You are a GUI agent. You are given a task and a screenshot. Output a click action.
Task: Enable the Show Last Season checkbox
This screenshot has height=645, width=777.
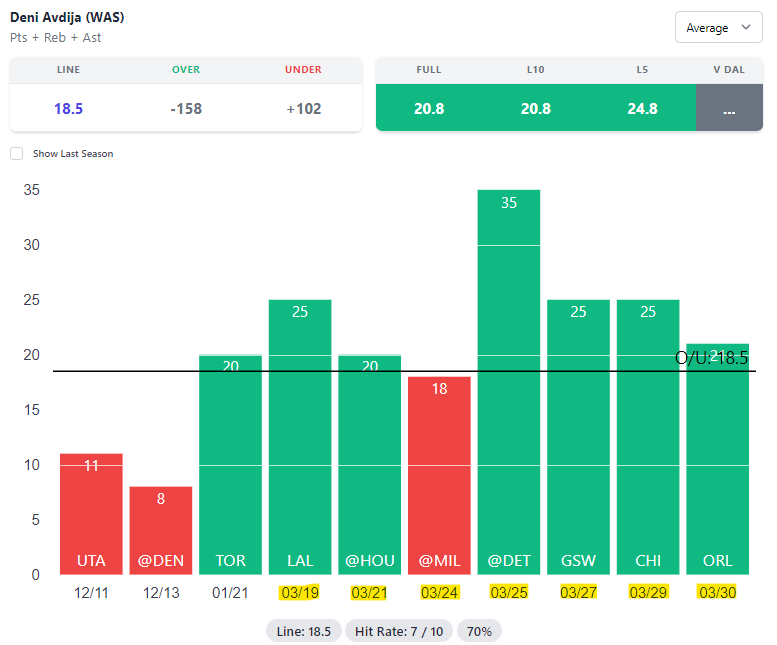click(16, 154)
